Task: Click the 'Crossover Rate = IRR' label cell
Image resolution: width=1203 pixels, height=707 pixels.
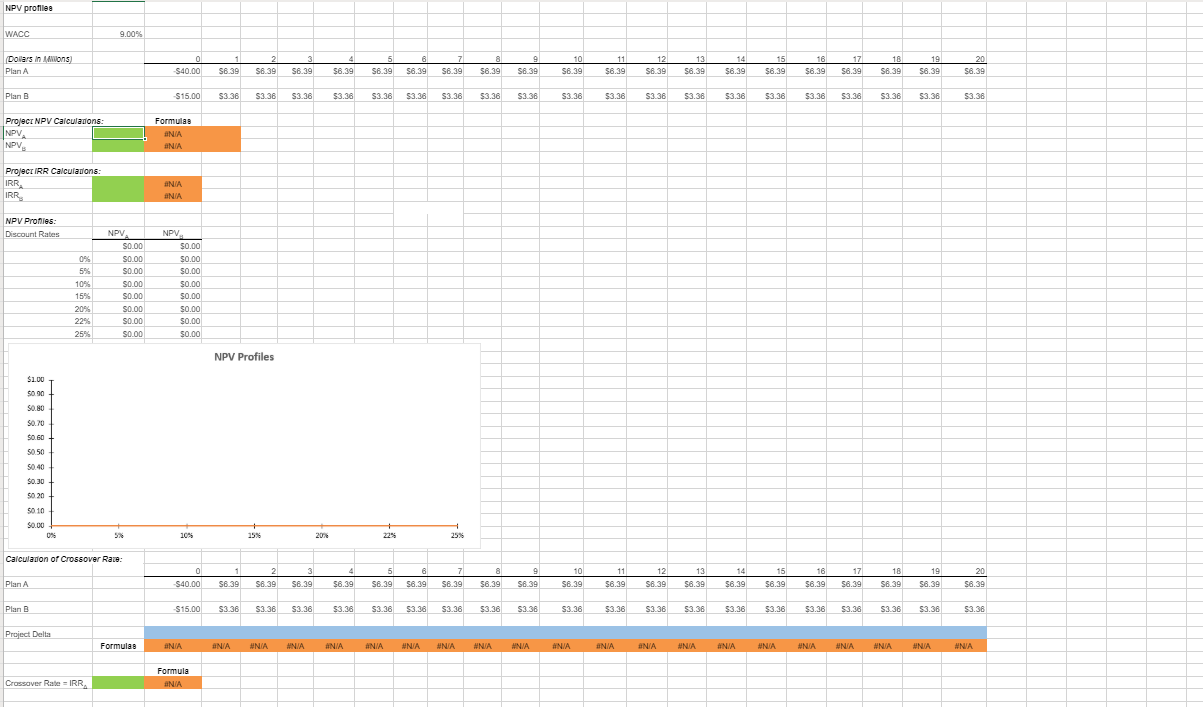Action: [x=48, y=683]
